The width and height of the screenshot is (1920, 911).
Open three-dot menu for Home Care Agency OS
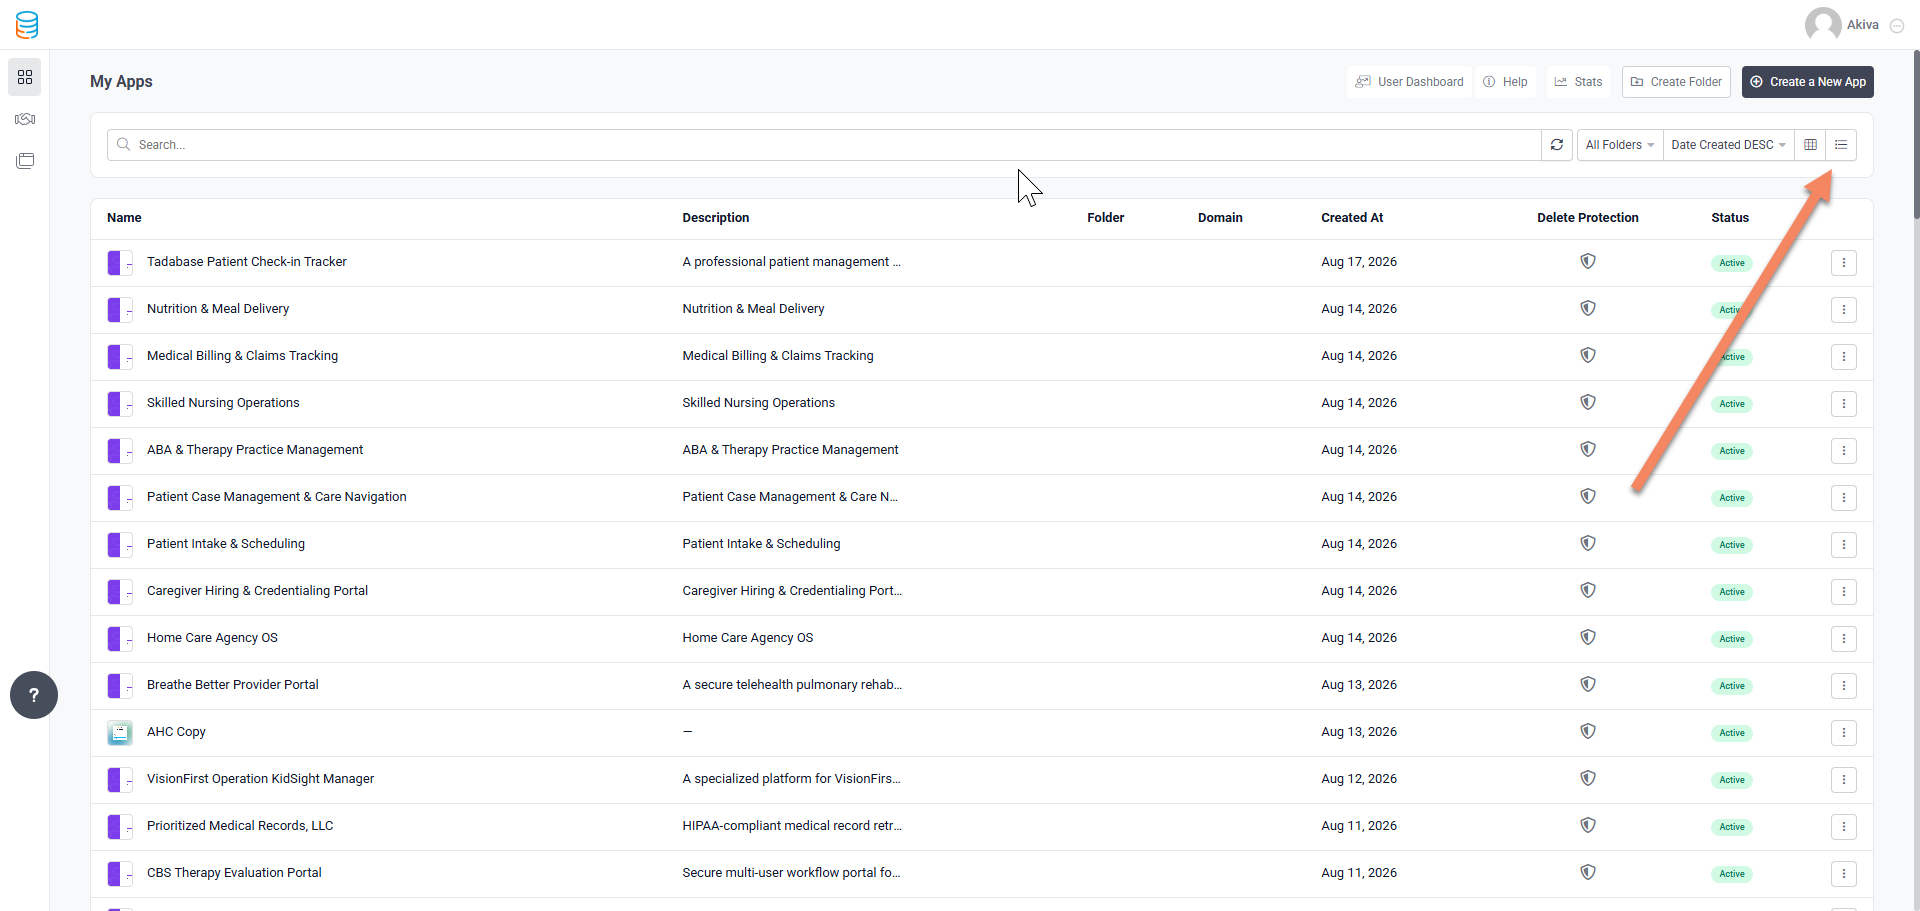click(x=1844, y=639)
